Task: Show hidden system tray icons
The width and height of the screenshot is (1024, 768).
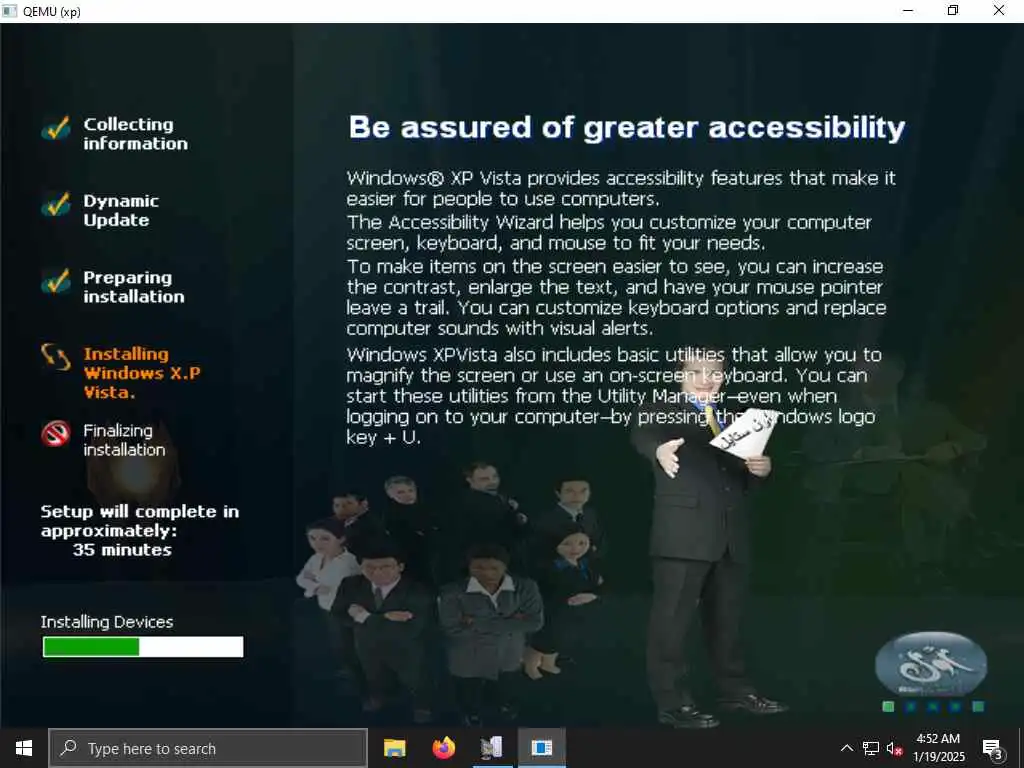Action: pyautogui.click(x=846, y=748)
